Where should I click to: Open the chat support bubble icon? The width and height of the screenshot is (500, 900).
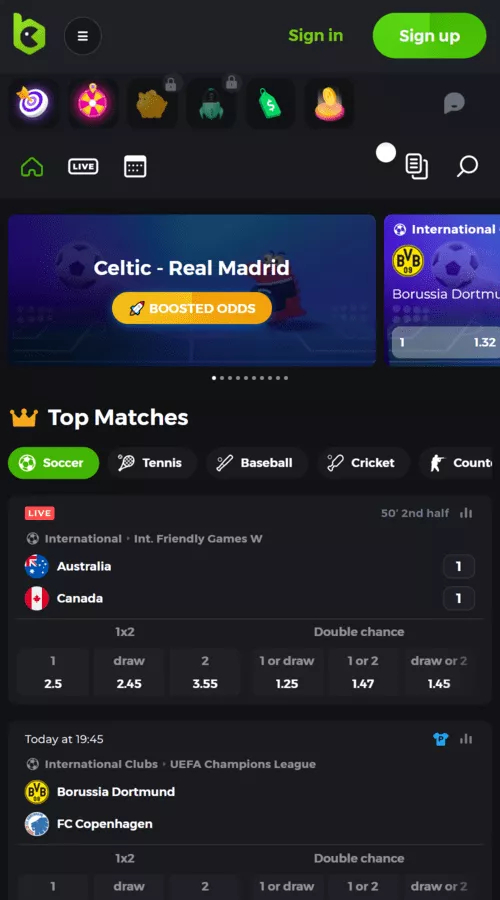point(454,103)
